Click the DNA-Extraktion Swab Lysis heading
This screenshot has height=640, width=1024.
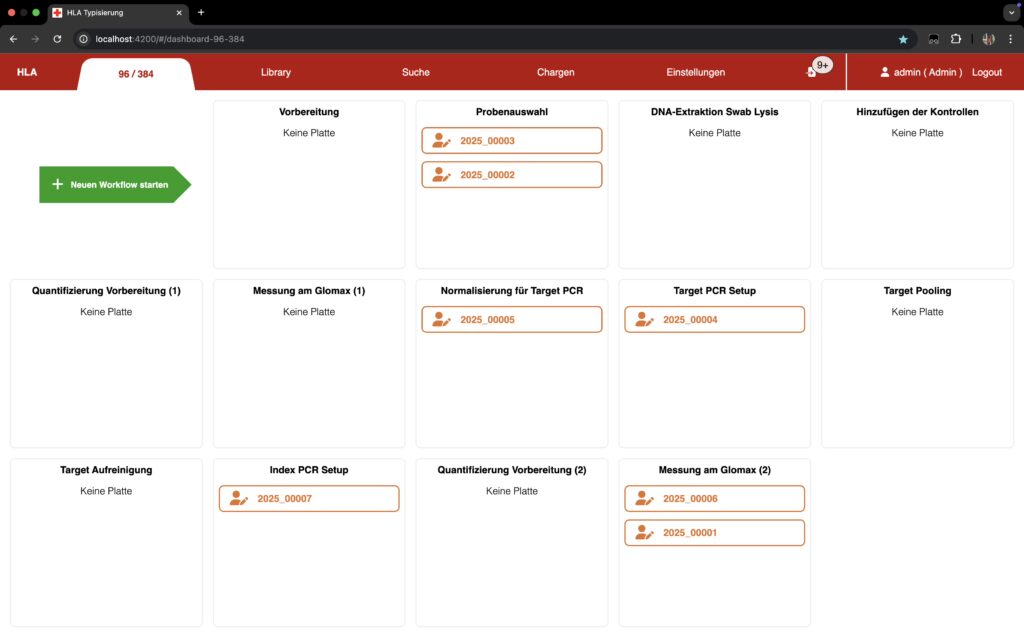coord(714,112)
